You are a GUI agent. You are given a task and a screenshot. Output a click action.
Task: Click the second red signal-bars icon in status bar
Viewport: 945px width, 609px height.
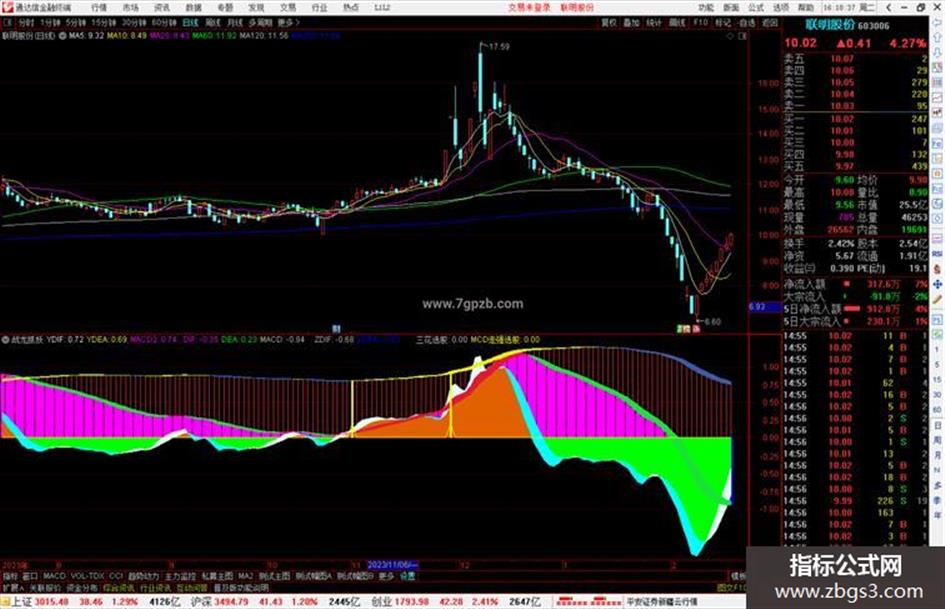[606, 601]
